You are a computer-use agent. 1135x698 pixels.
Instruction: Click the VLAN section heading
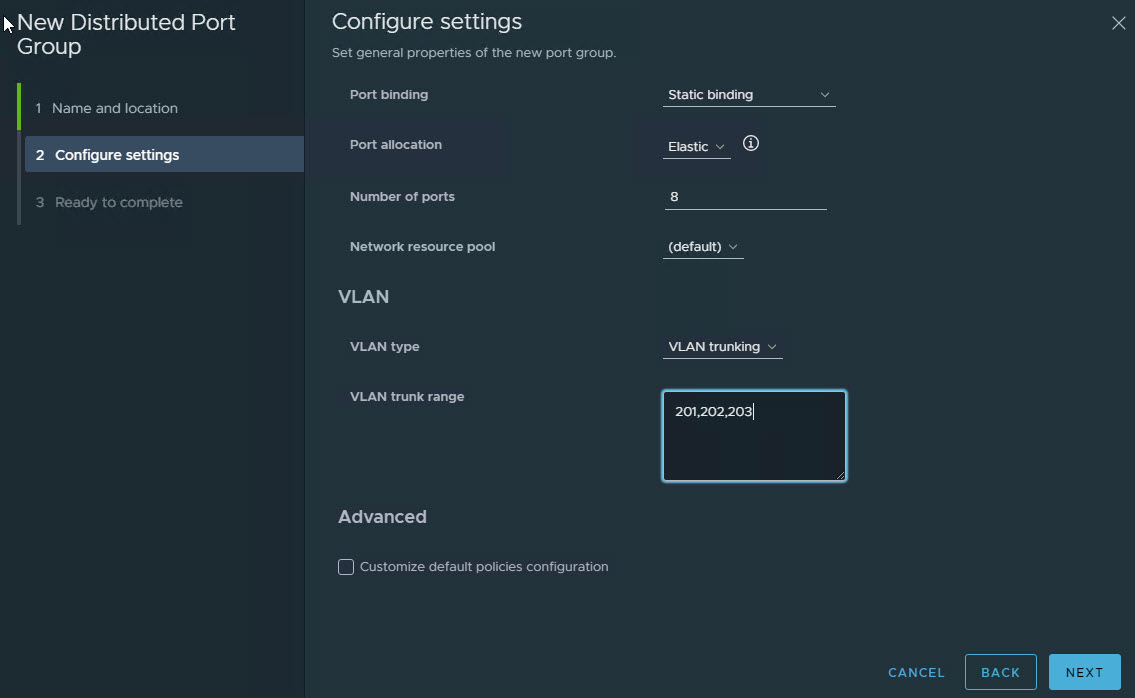pos(363,297)
